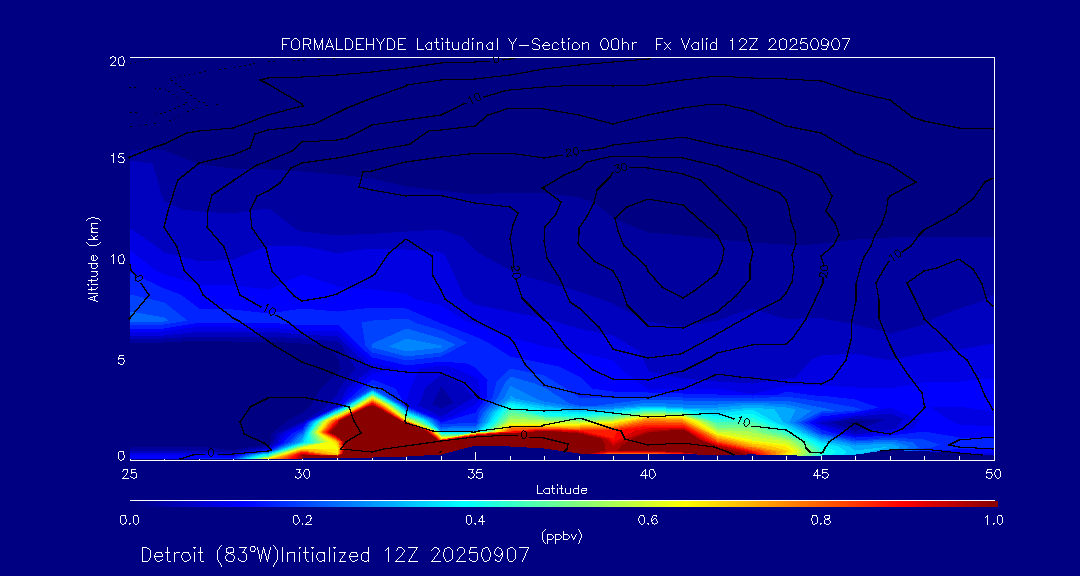Select the 1.0 colorbar tick label

coord(993,520)
